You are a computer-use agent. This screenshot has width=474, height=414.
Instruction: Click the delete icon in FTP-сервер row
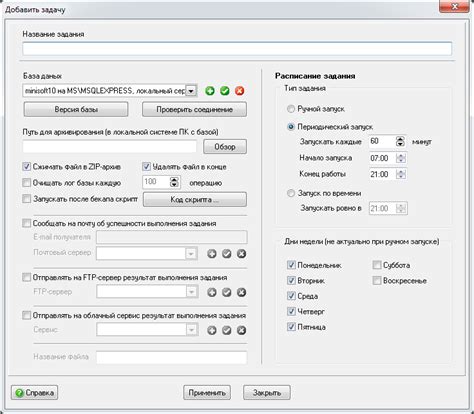click(x=241, y=292)
